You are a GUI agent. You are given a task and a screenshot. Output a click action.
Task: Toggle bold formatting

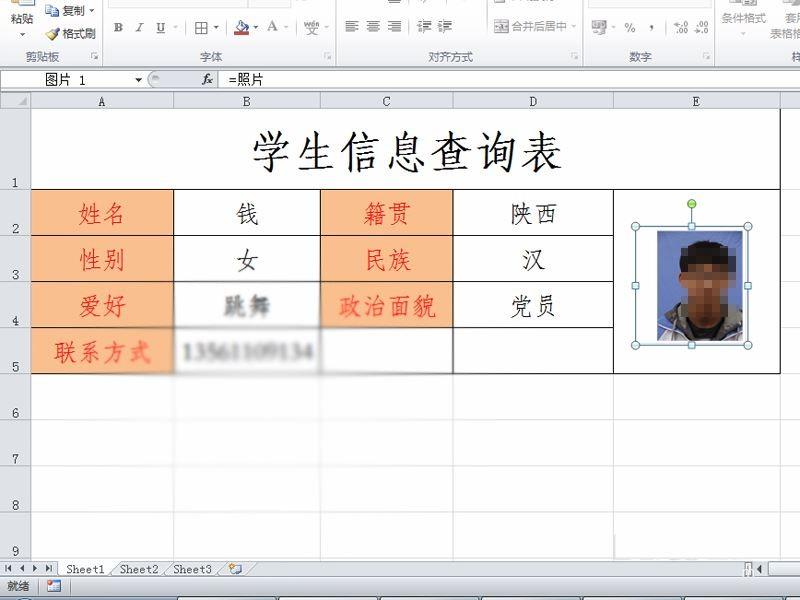(x=118, y=26)
